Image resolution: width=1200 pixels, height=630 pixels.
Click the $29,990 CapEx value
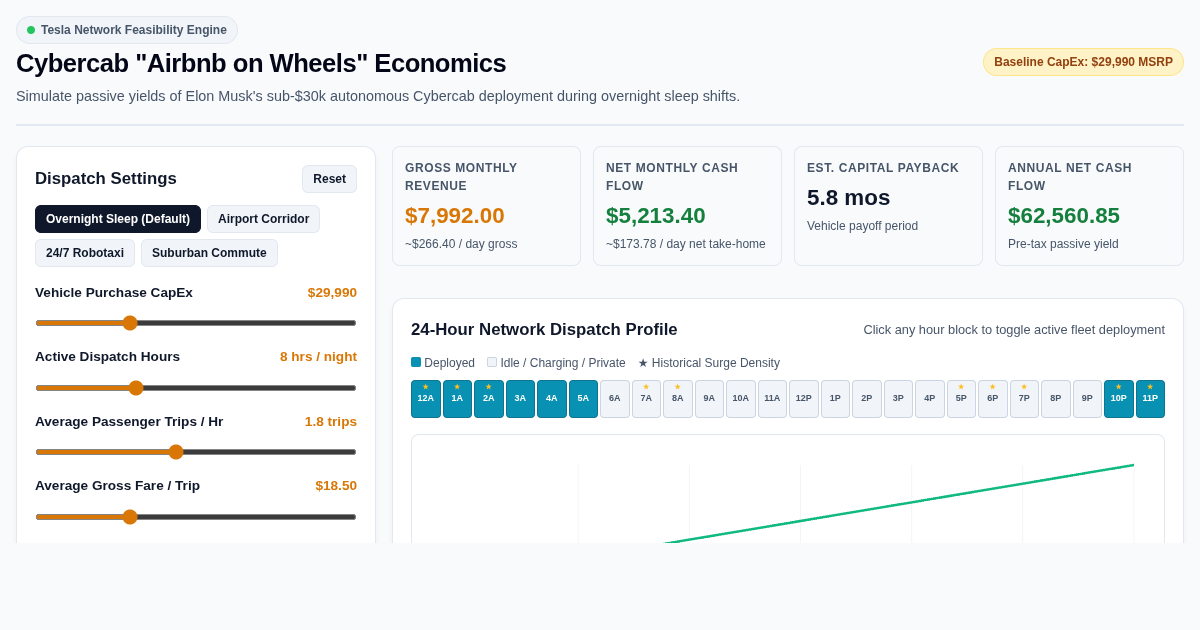[332, 293]
